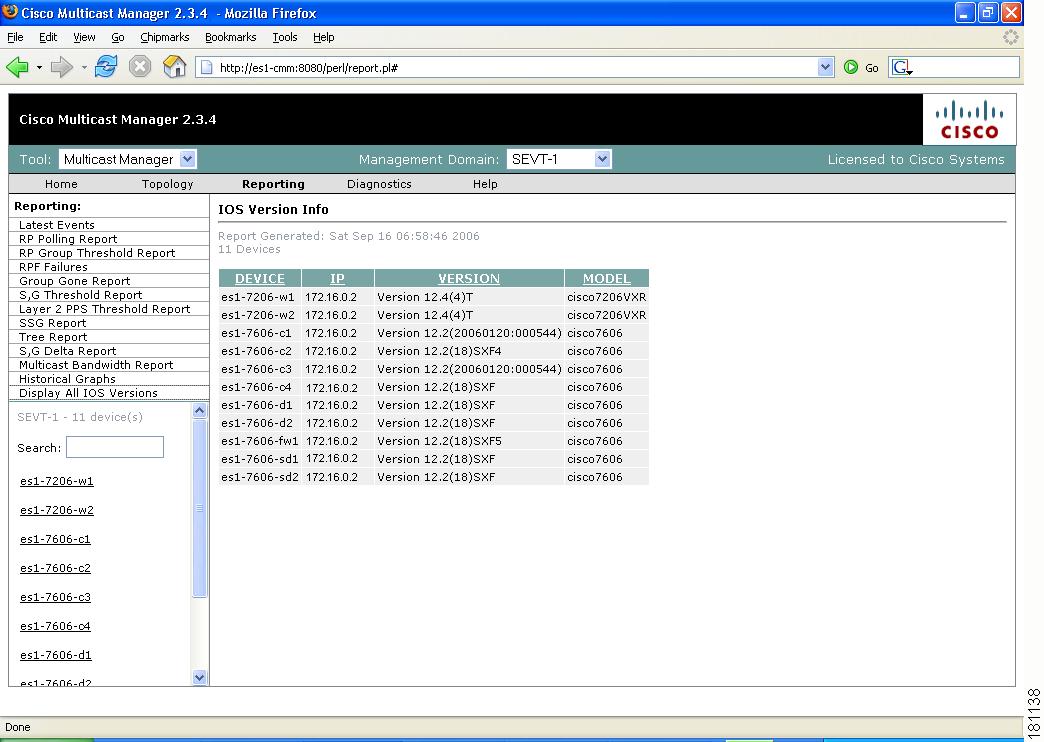The width and height of the screenshot is (1044, 742).
Task: Switch to the Topology tab
Action: pyautogui.click(x=167, y=184)
